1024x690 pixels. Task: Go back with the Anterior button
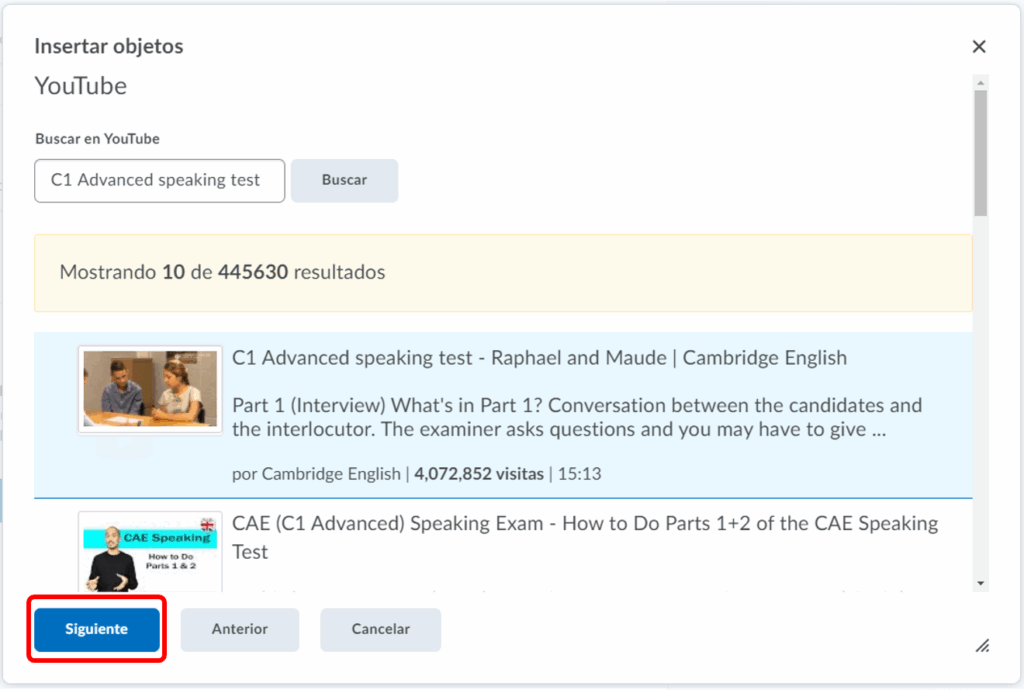(x=240, y=629)
